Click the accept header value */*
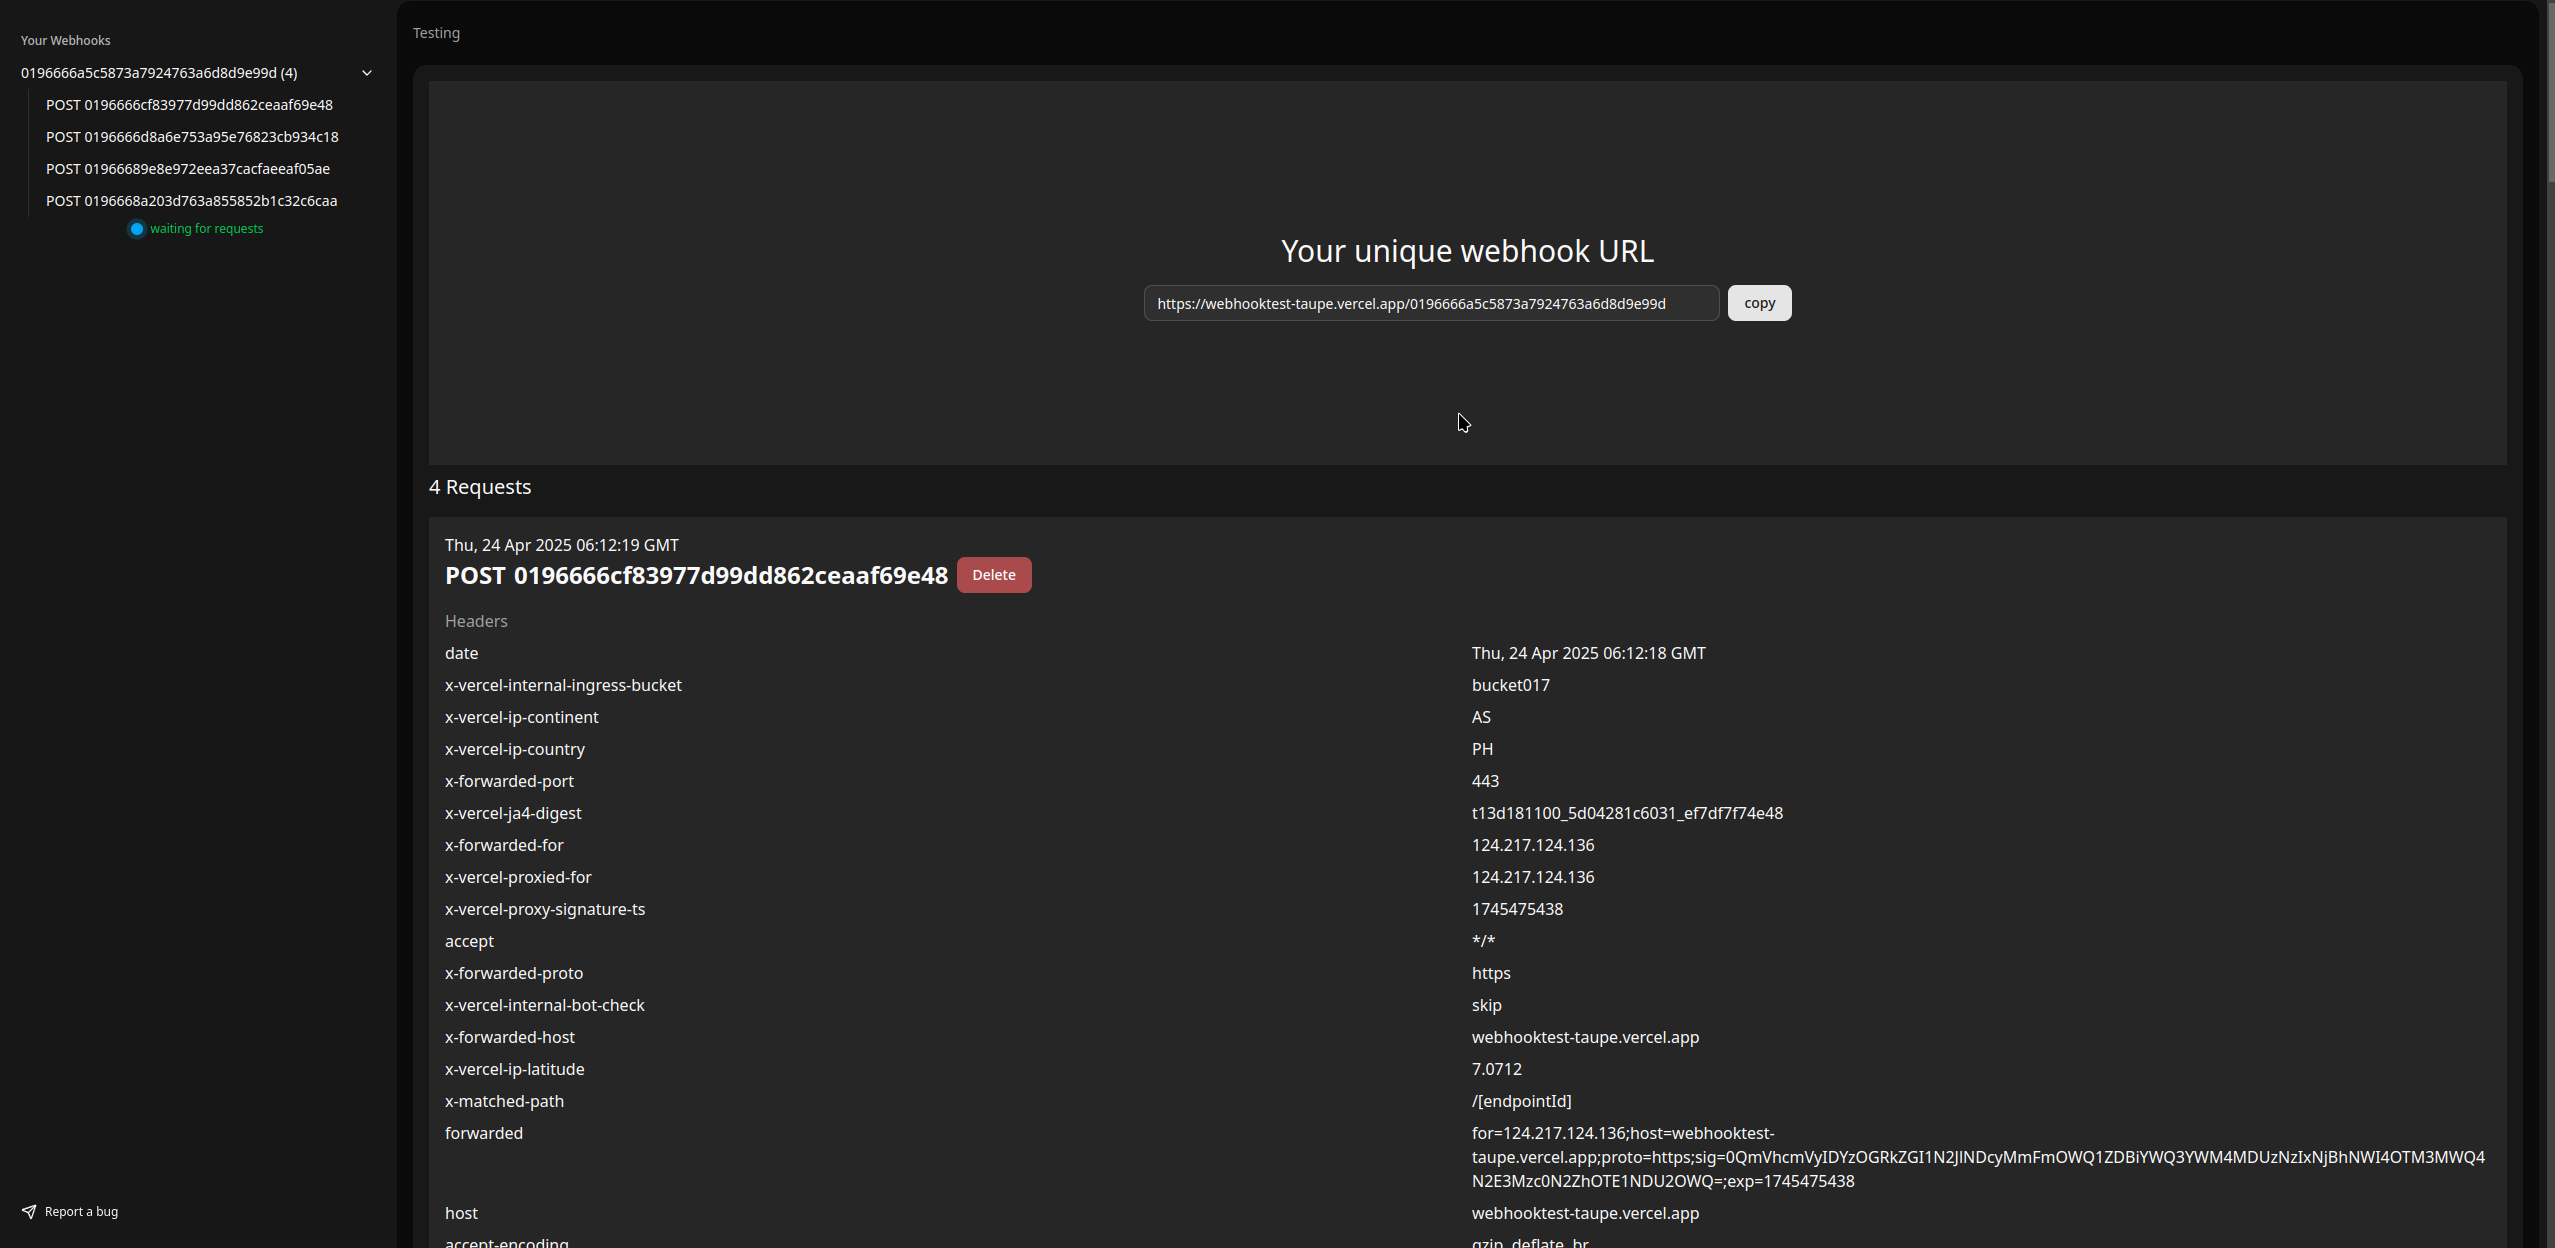This screenshot has width=2555, height=1248. [1483, 941]
